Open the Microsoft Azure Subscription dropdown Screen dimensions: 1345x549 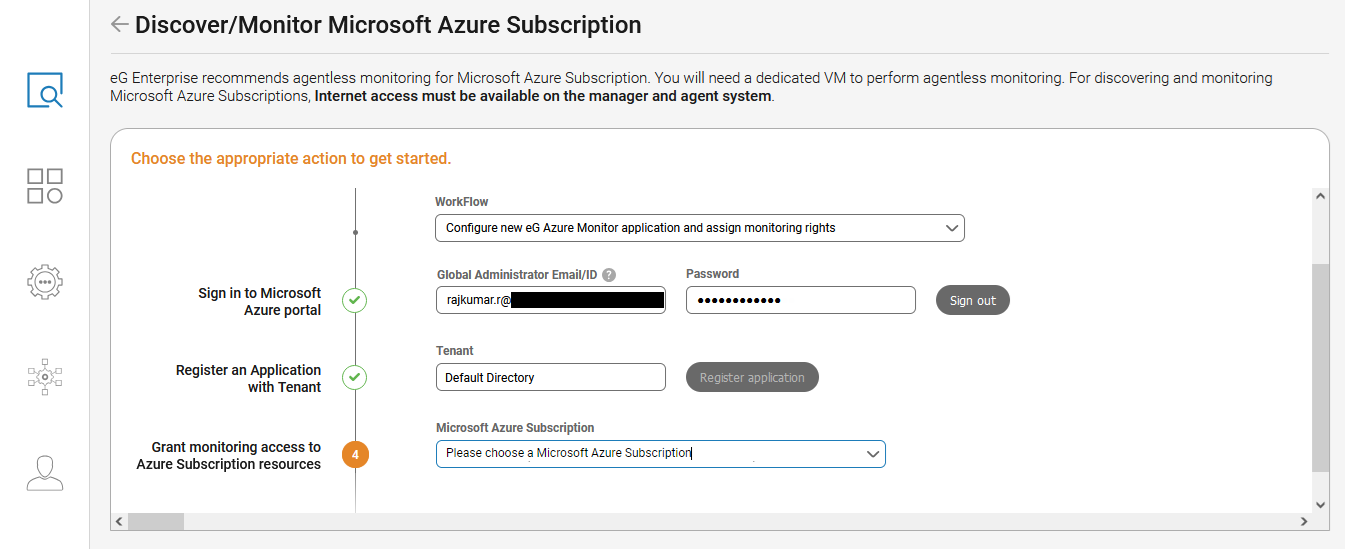[x=660, y=454]
